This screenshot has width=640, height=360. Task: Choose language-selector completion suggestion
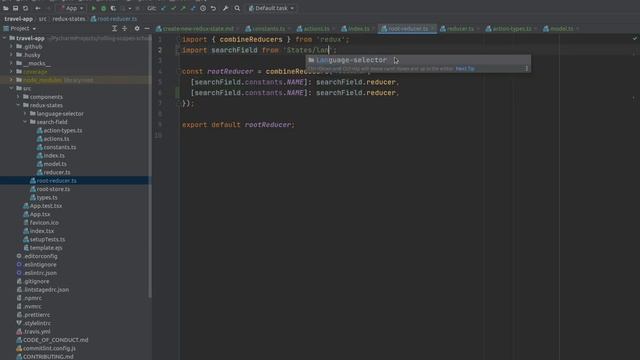[x=418, y=60]
